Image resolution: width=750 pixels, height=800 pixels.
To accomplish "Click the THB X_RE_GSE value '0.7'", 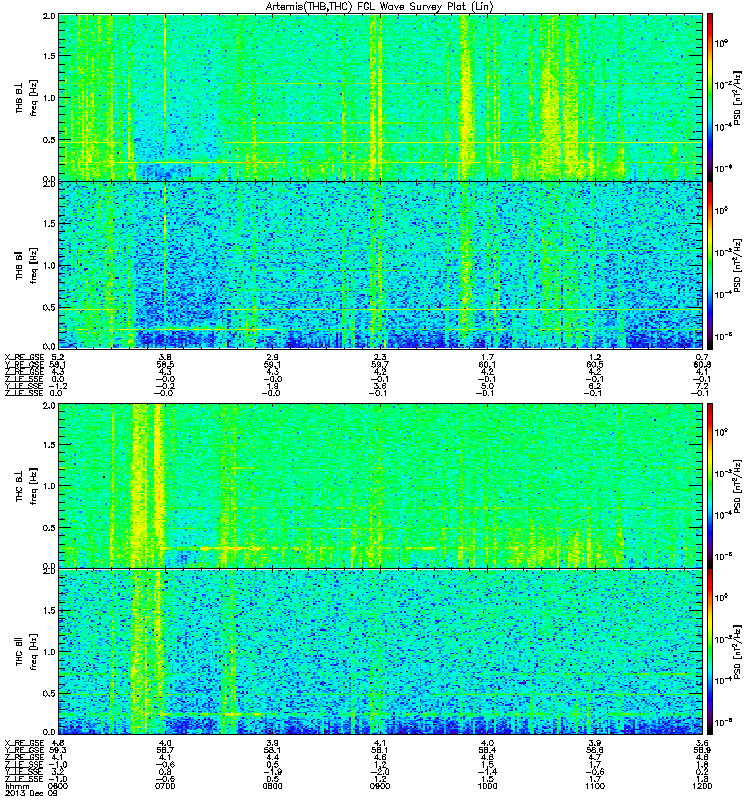I will 702,357.
